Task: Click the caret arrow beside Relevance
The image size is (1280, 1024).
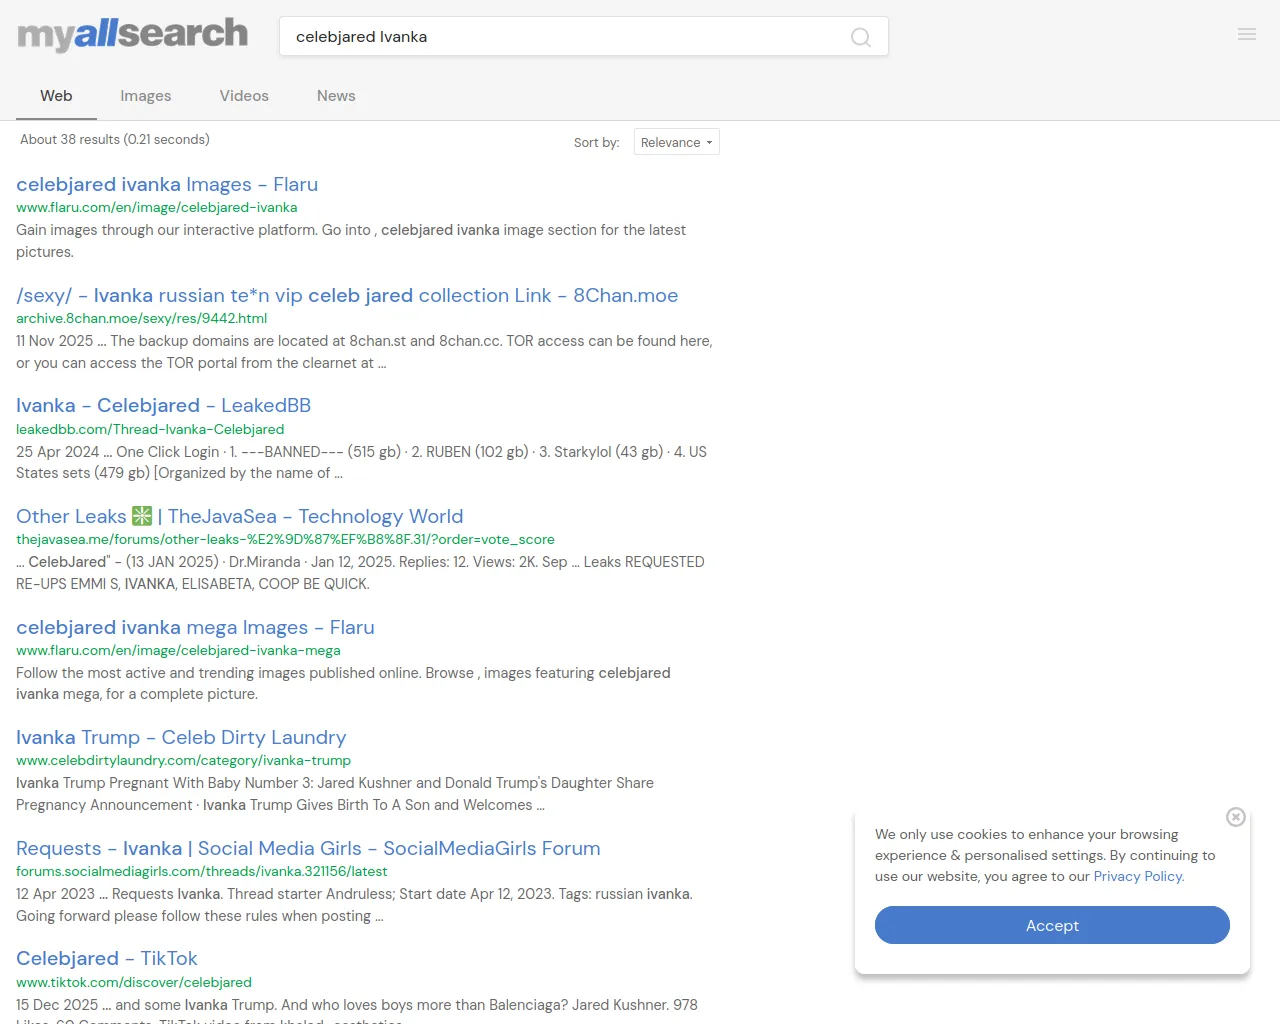Action: point(709,143)
